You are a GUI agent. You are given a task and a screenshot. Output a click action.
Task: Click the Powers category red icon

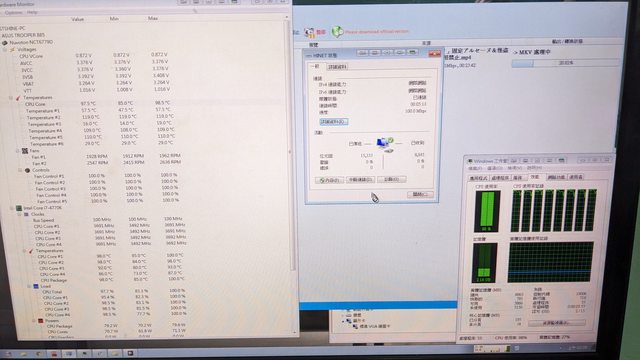point(40,321)
